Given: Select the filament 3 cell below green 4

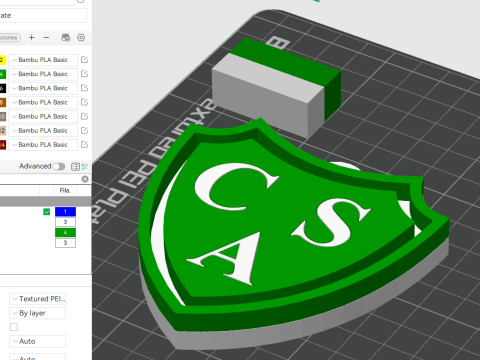Looking at the screenshot, I should click(65, 243).
